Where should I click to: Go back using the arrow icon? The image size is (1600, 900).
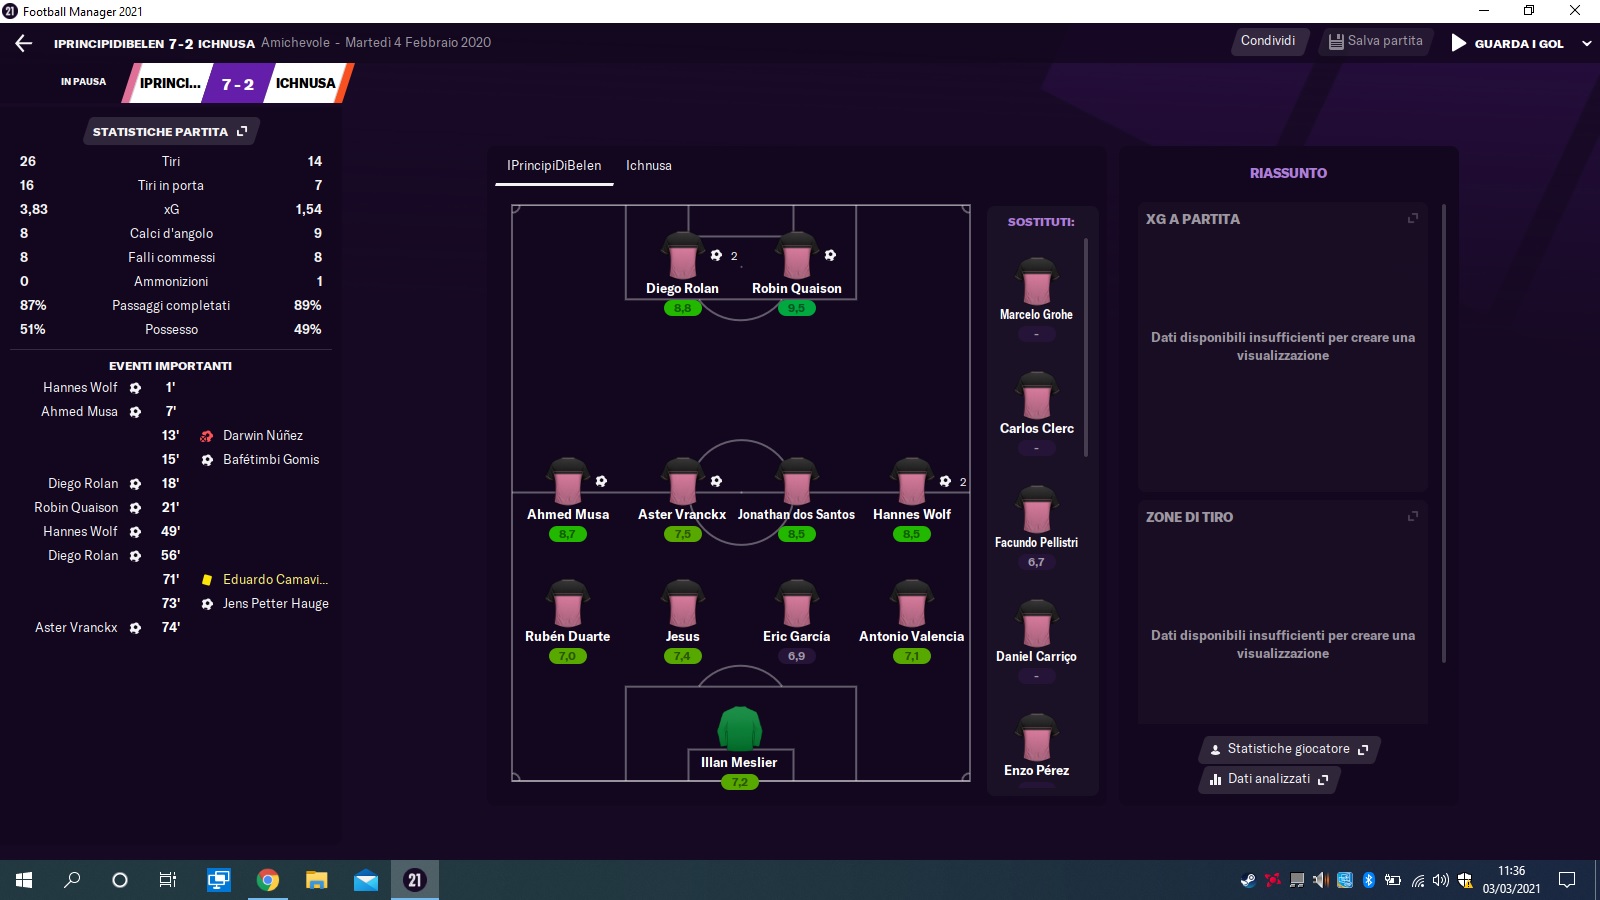[24, 43]
